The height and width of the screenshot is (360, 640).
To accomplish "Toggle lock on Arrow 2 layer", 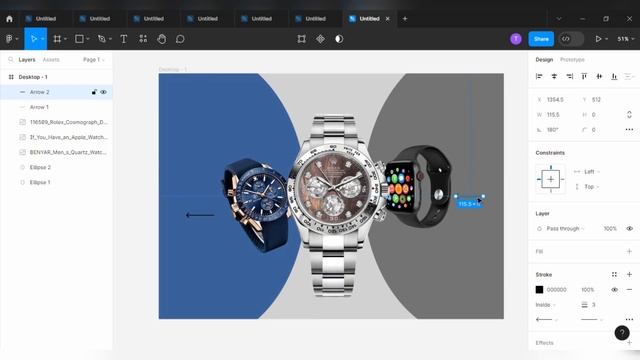I will tap(94, 92).
